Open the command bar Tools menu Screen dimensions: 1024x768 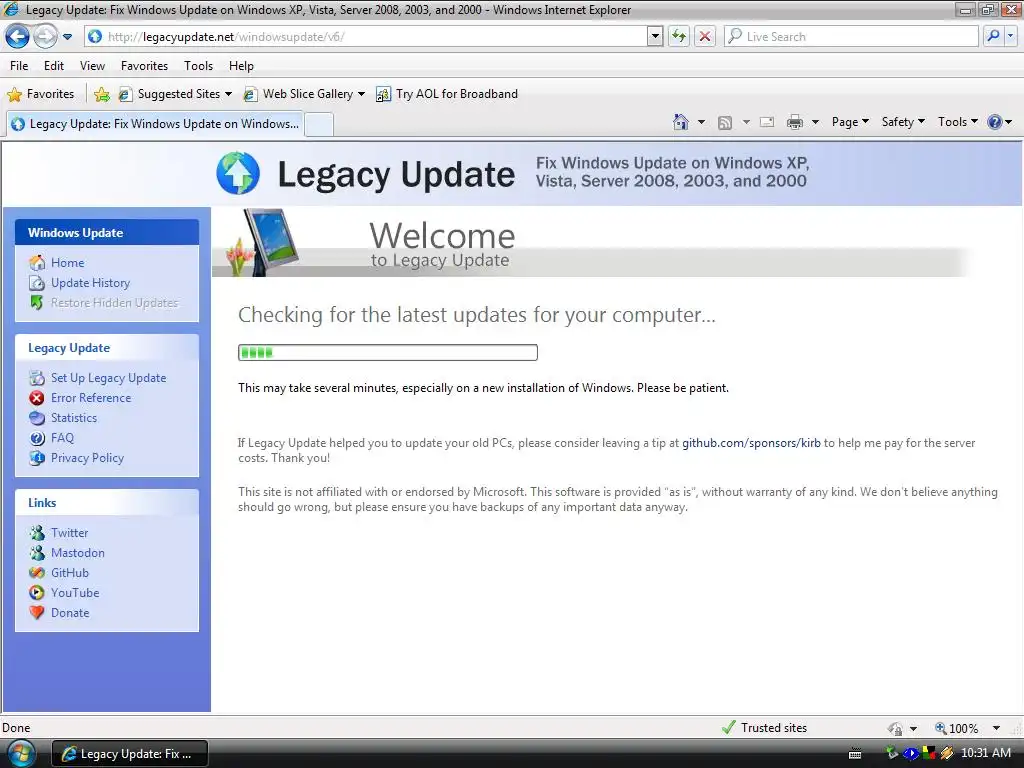(957, 122)
